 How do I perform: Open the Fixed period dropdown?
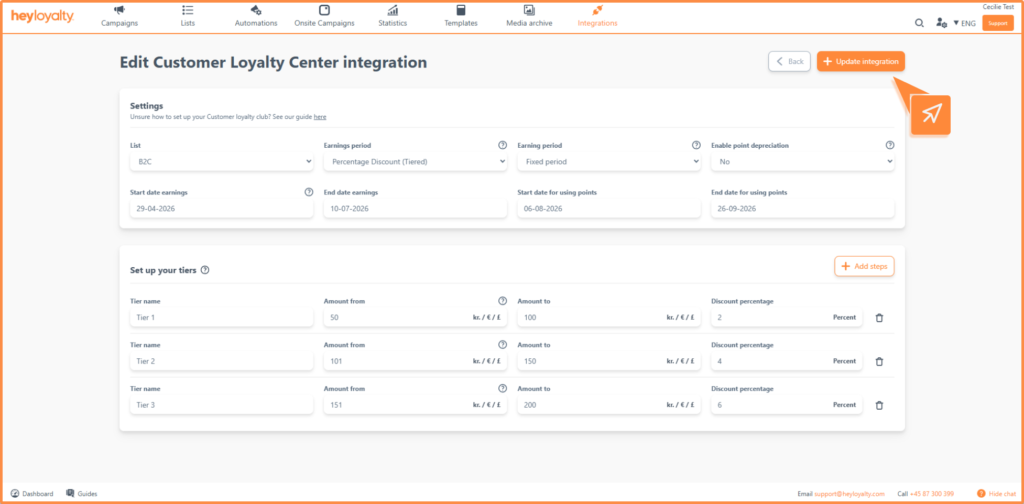(609, 161)
